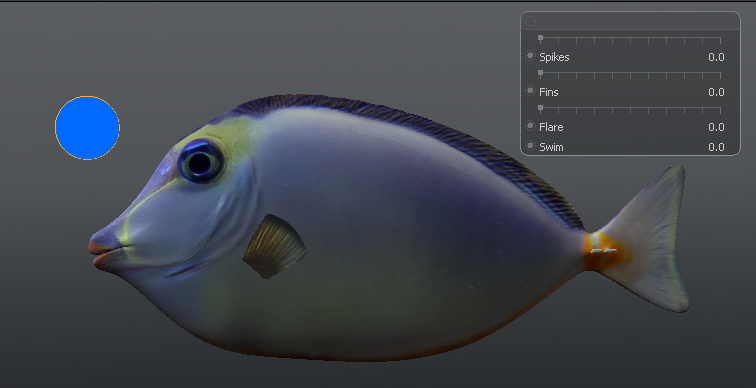Click the Spikes value field 0.0
This screenshot has width=756, height=388.
click(x=716, y=57)
